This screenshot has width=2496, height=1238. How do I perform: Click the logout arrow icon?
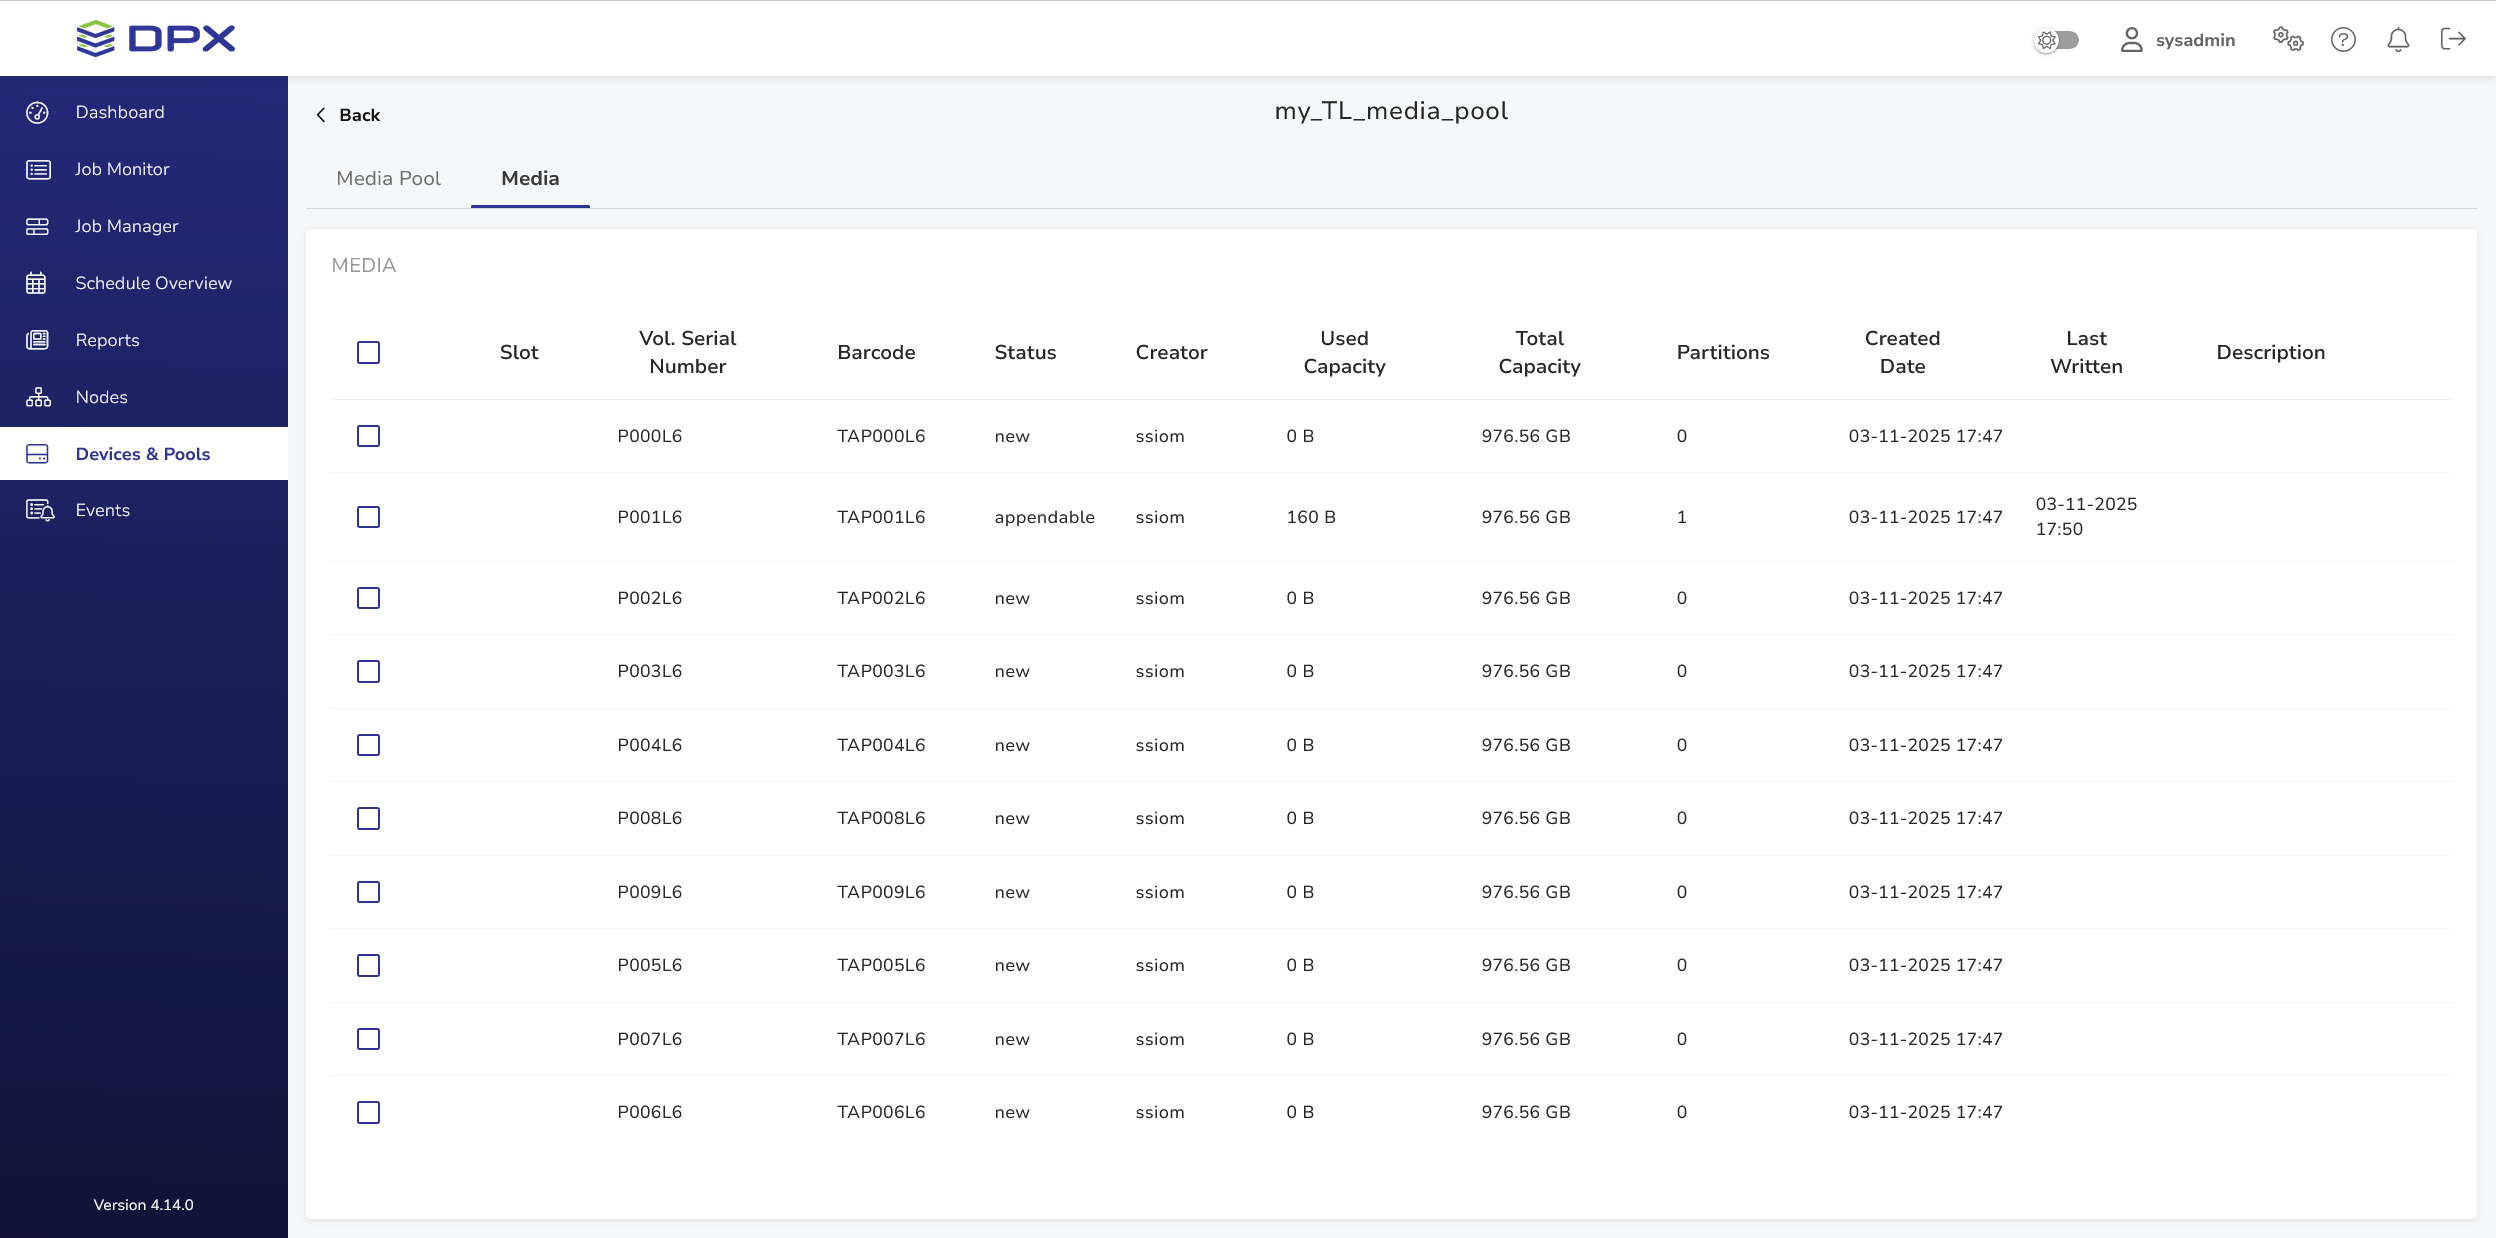point(2453,40)
